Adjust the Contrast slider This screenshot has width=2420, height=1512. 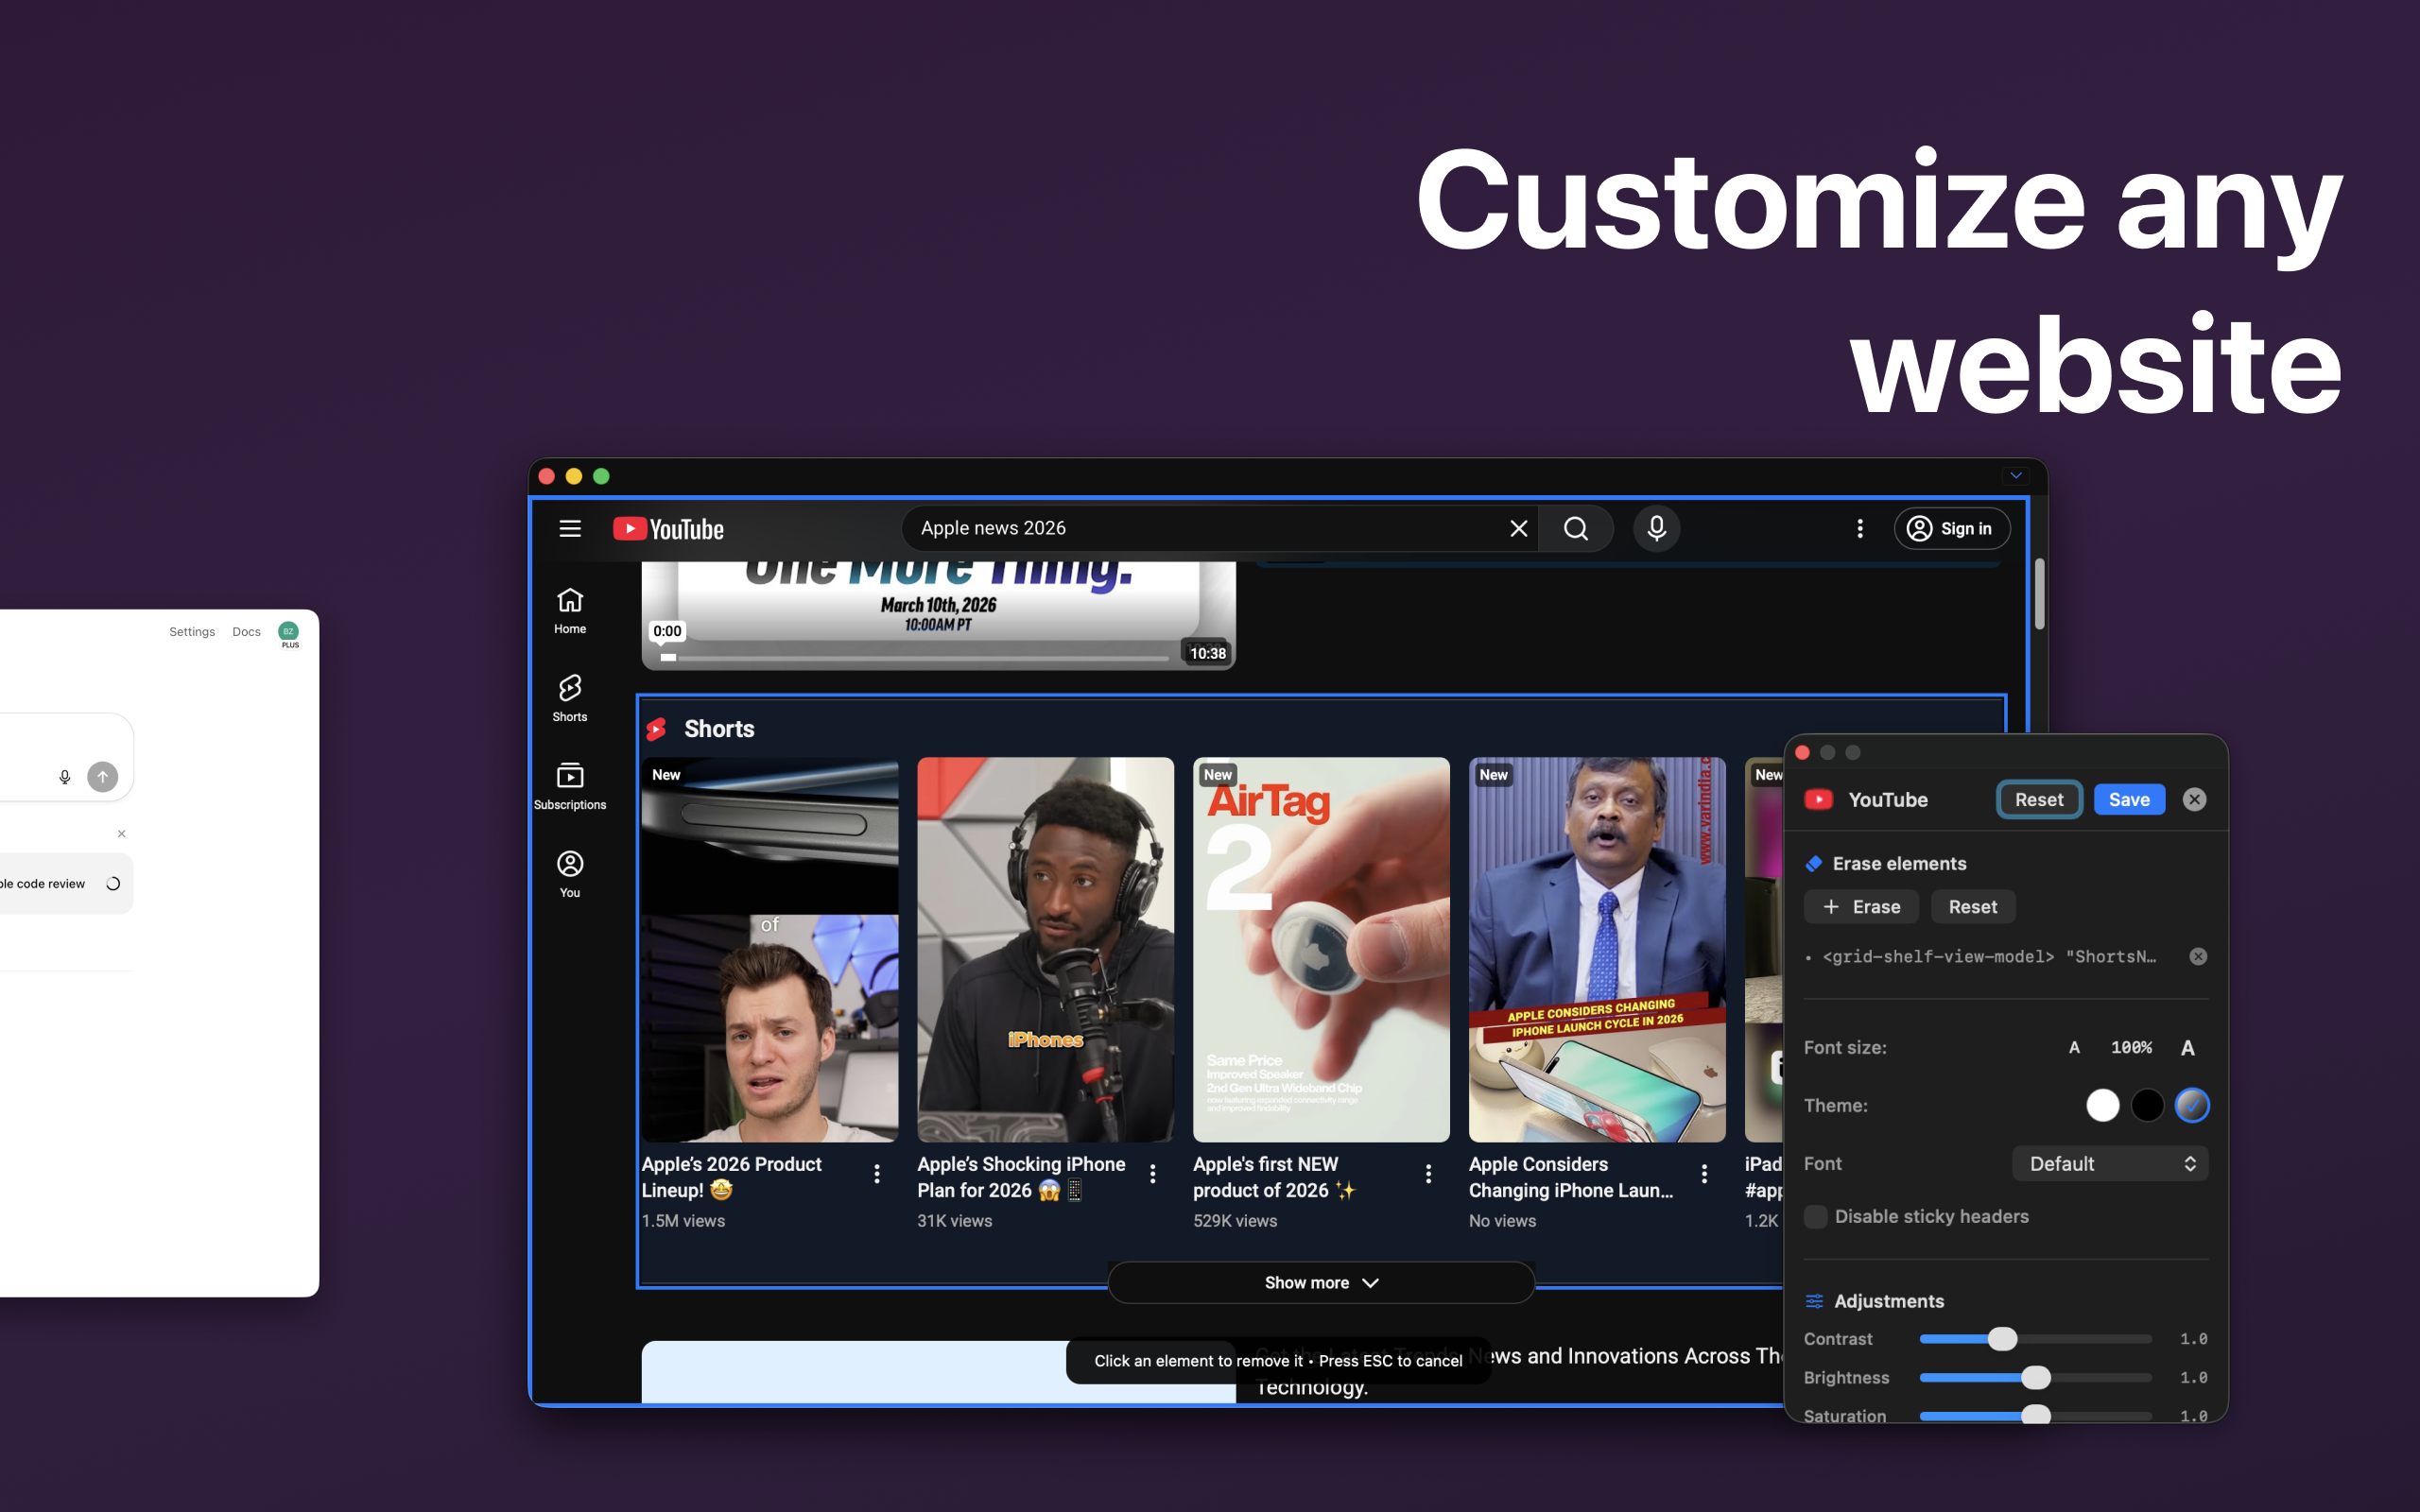tap(2003, 1339)
